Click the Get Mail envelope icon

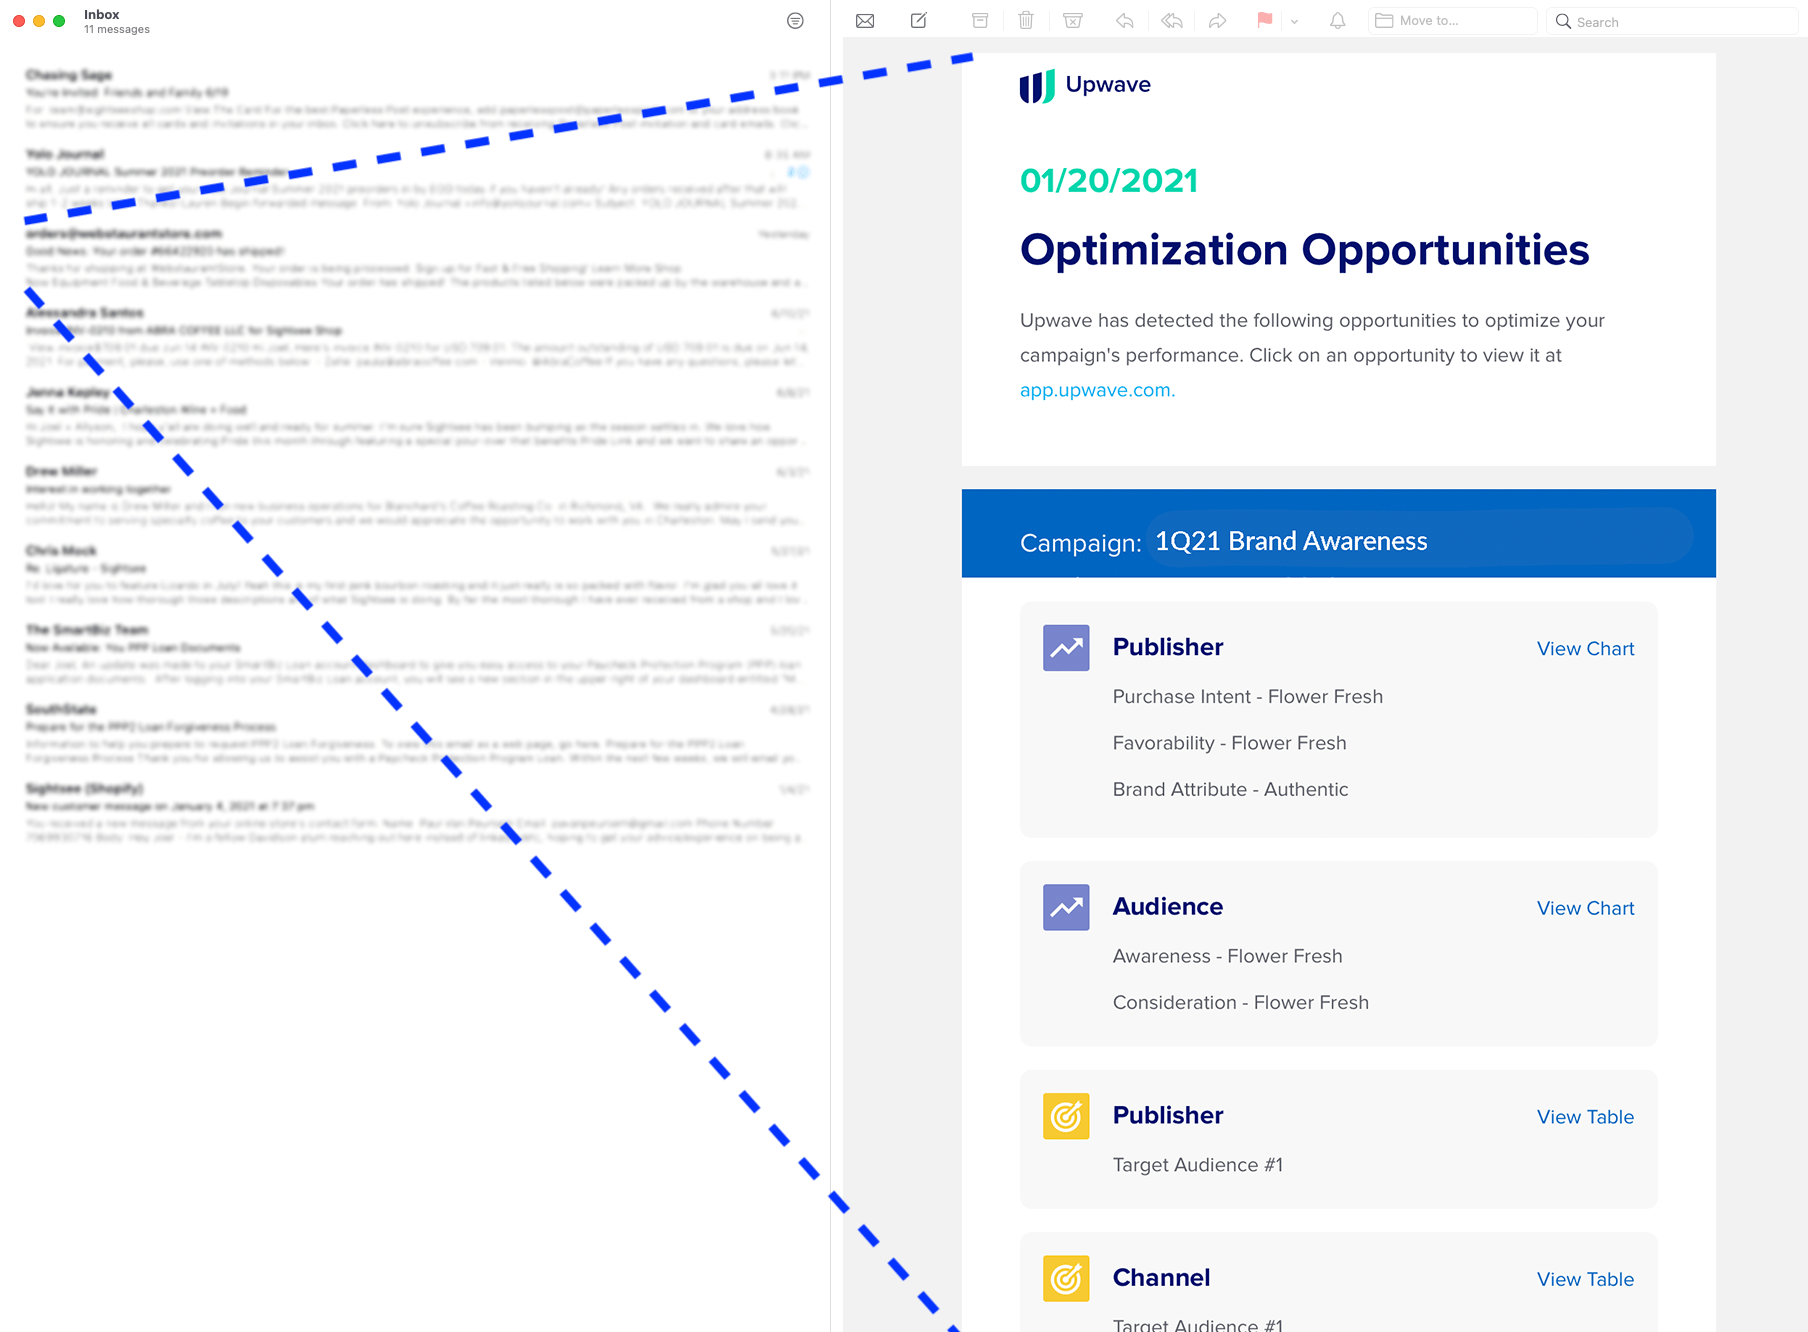pyautogui.click(x=865, y=21)
